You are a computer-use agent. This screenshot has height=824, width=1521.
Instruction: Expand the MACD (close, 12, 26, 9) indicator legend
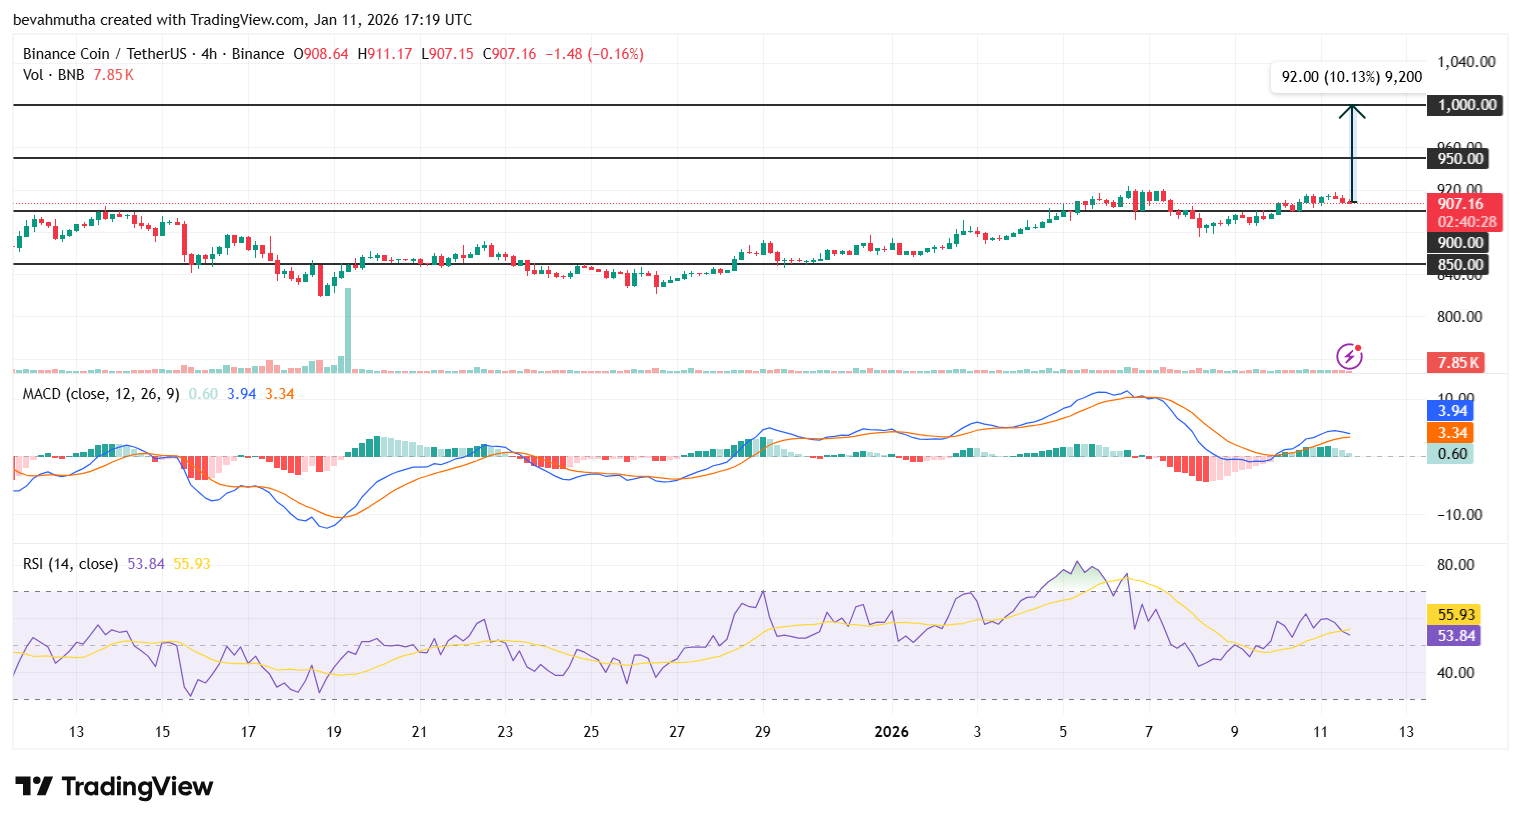coord(100,396)
